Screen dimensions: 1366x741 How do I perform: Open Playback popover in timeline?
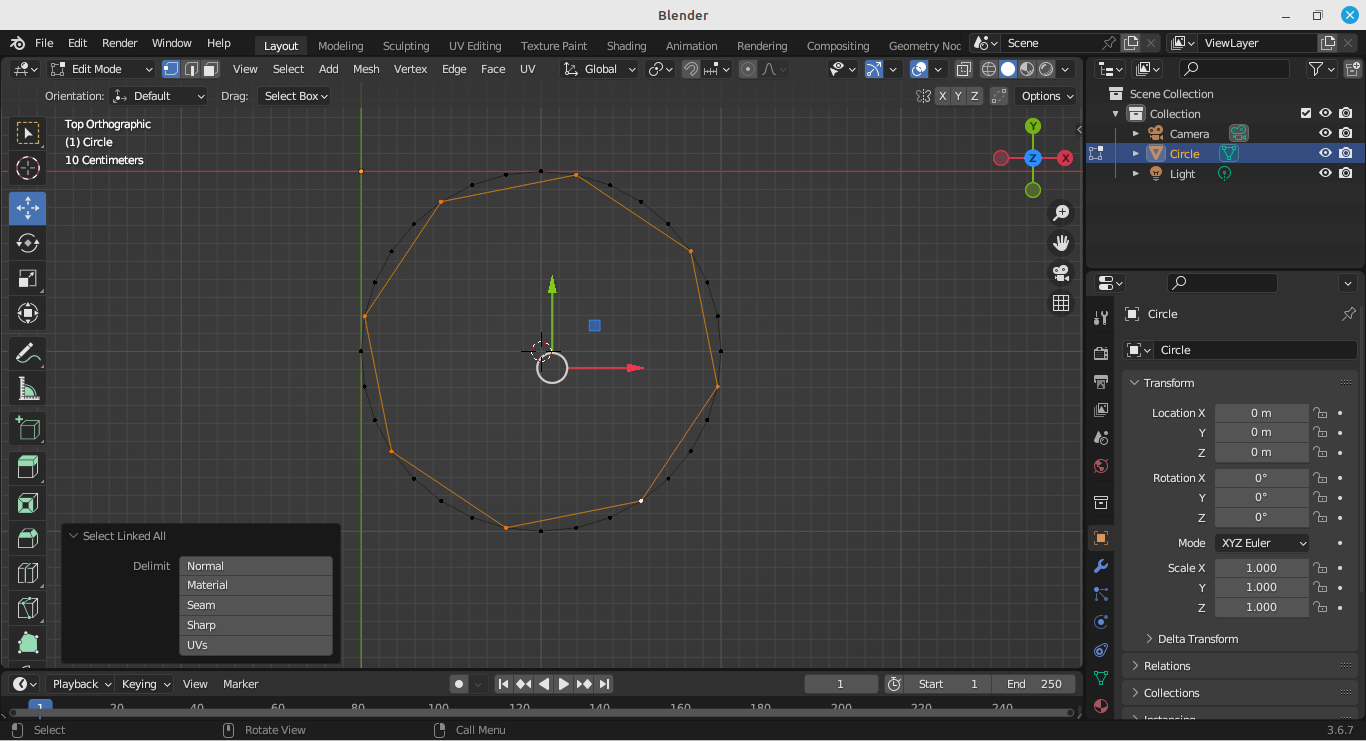82,684
